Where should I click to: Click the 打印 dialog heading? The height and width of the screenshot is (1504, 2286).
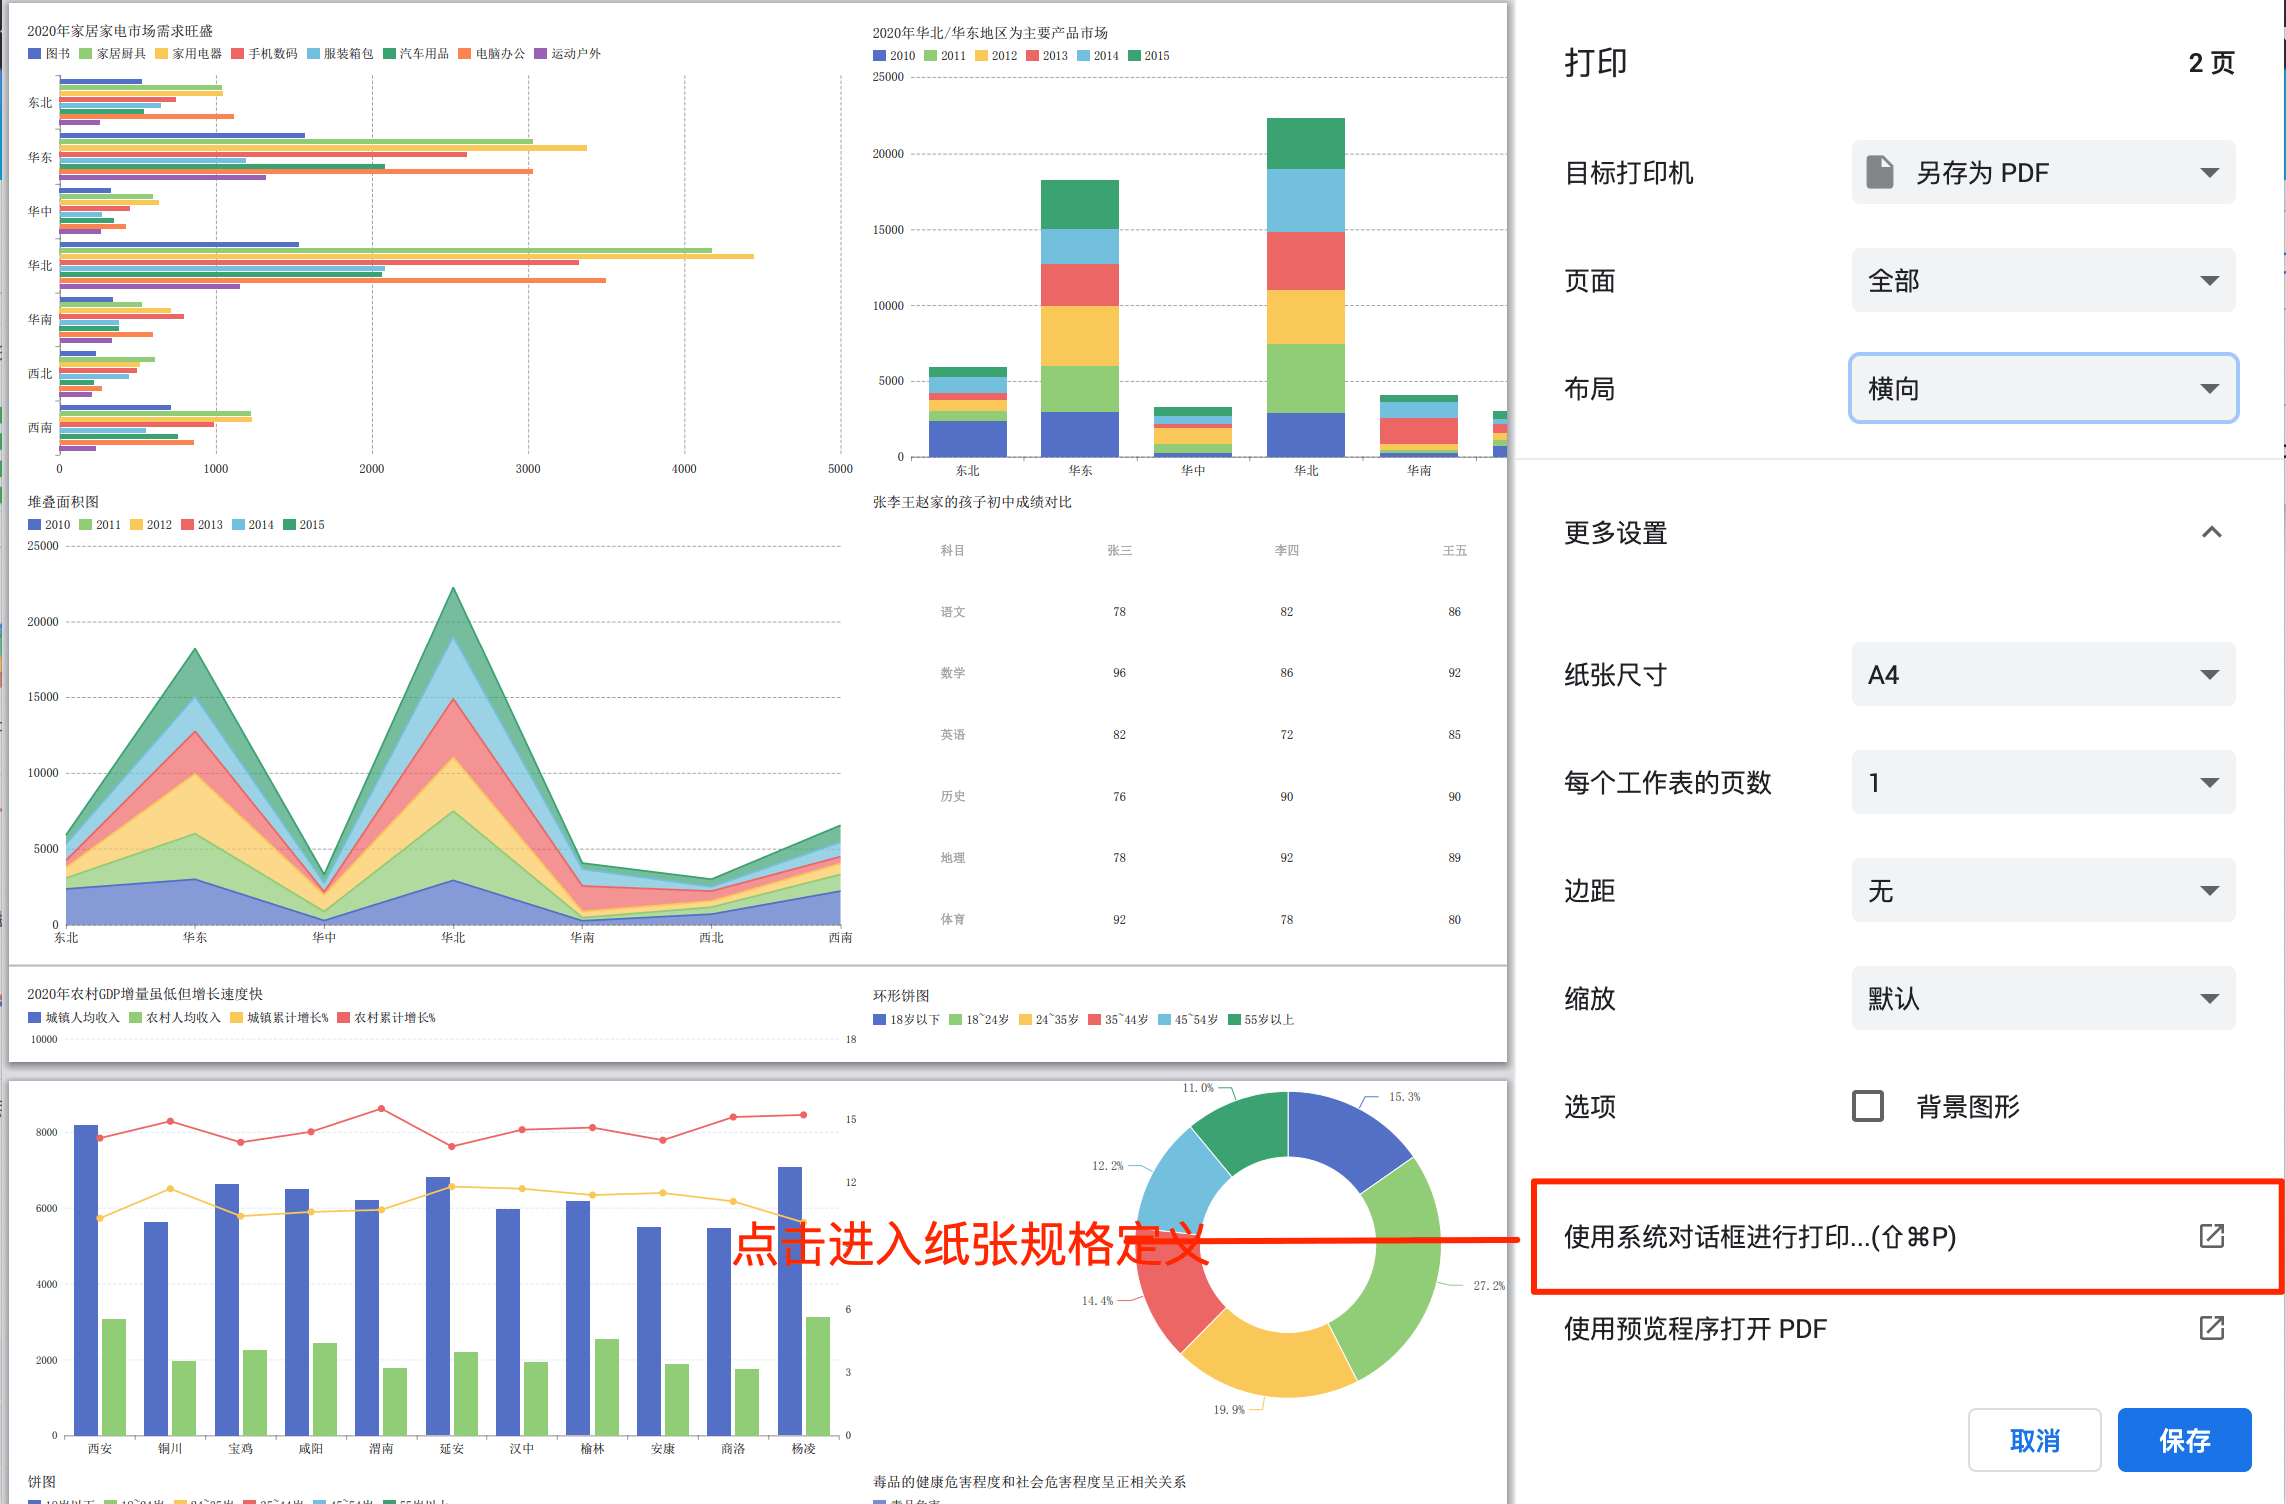(x=1596, y=62)
